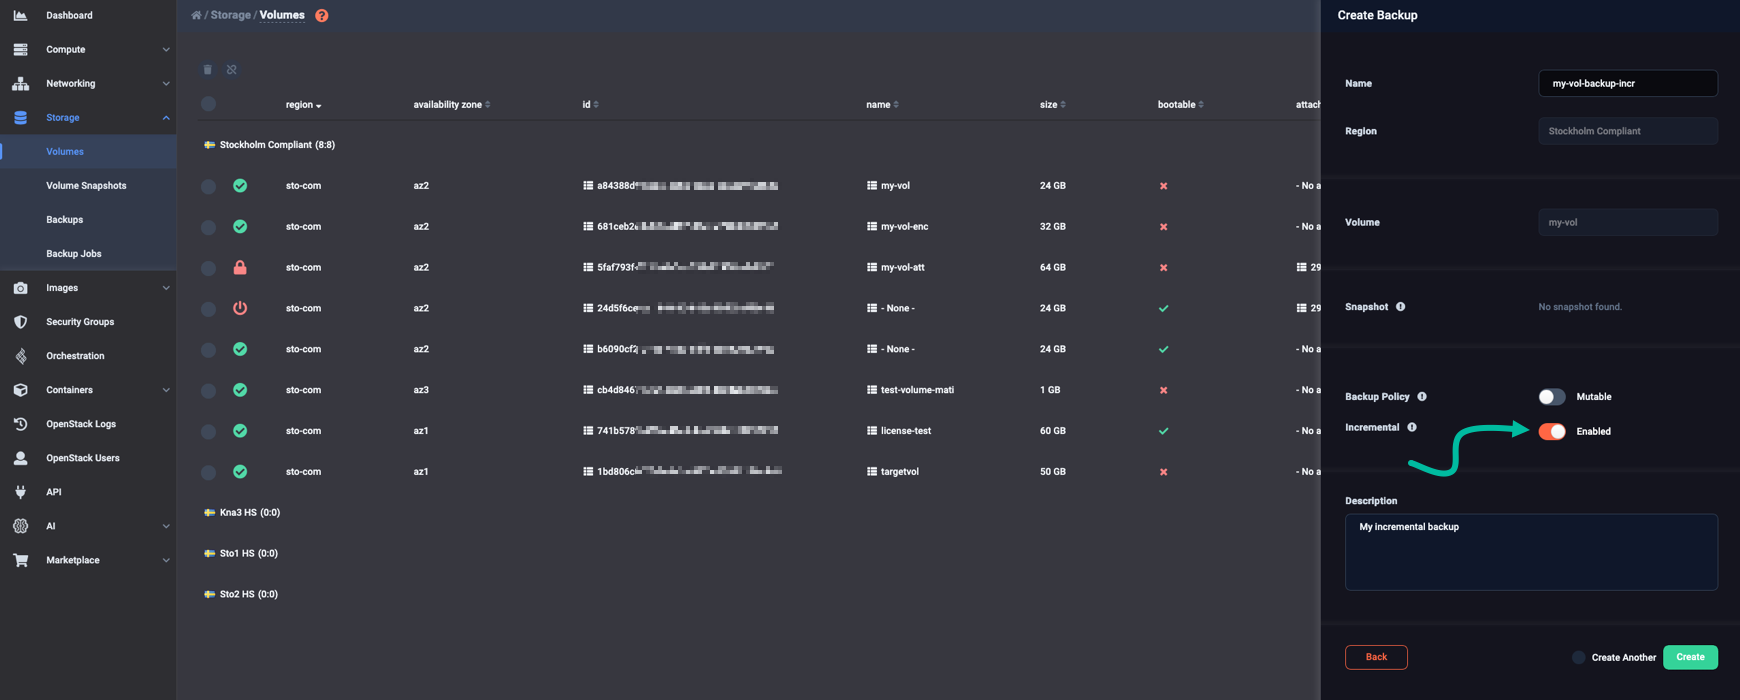Expand the Containers menu chevron
1740x700 pixels.
(166, 389)
